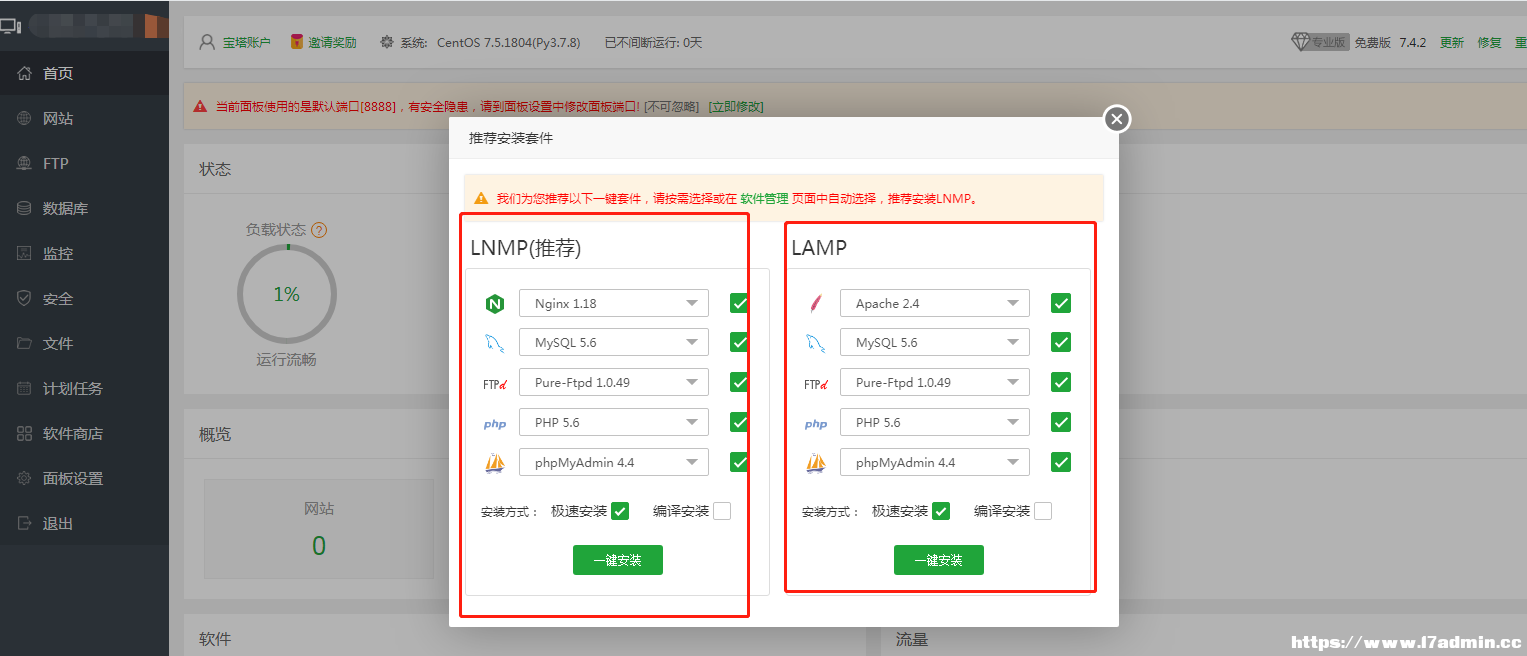Open the PHP 5.6 dropdown in LNMP
This screenshot has height=656, width=1527.
point(614,422)
